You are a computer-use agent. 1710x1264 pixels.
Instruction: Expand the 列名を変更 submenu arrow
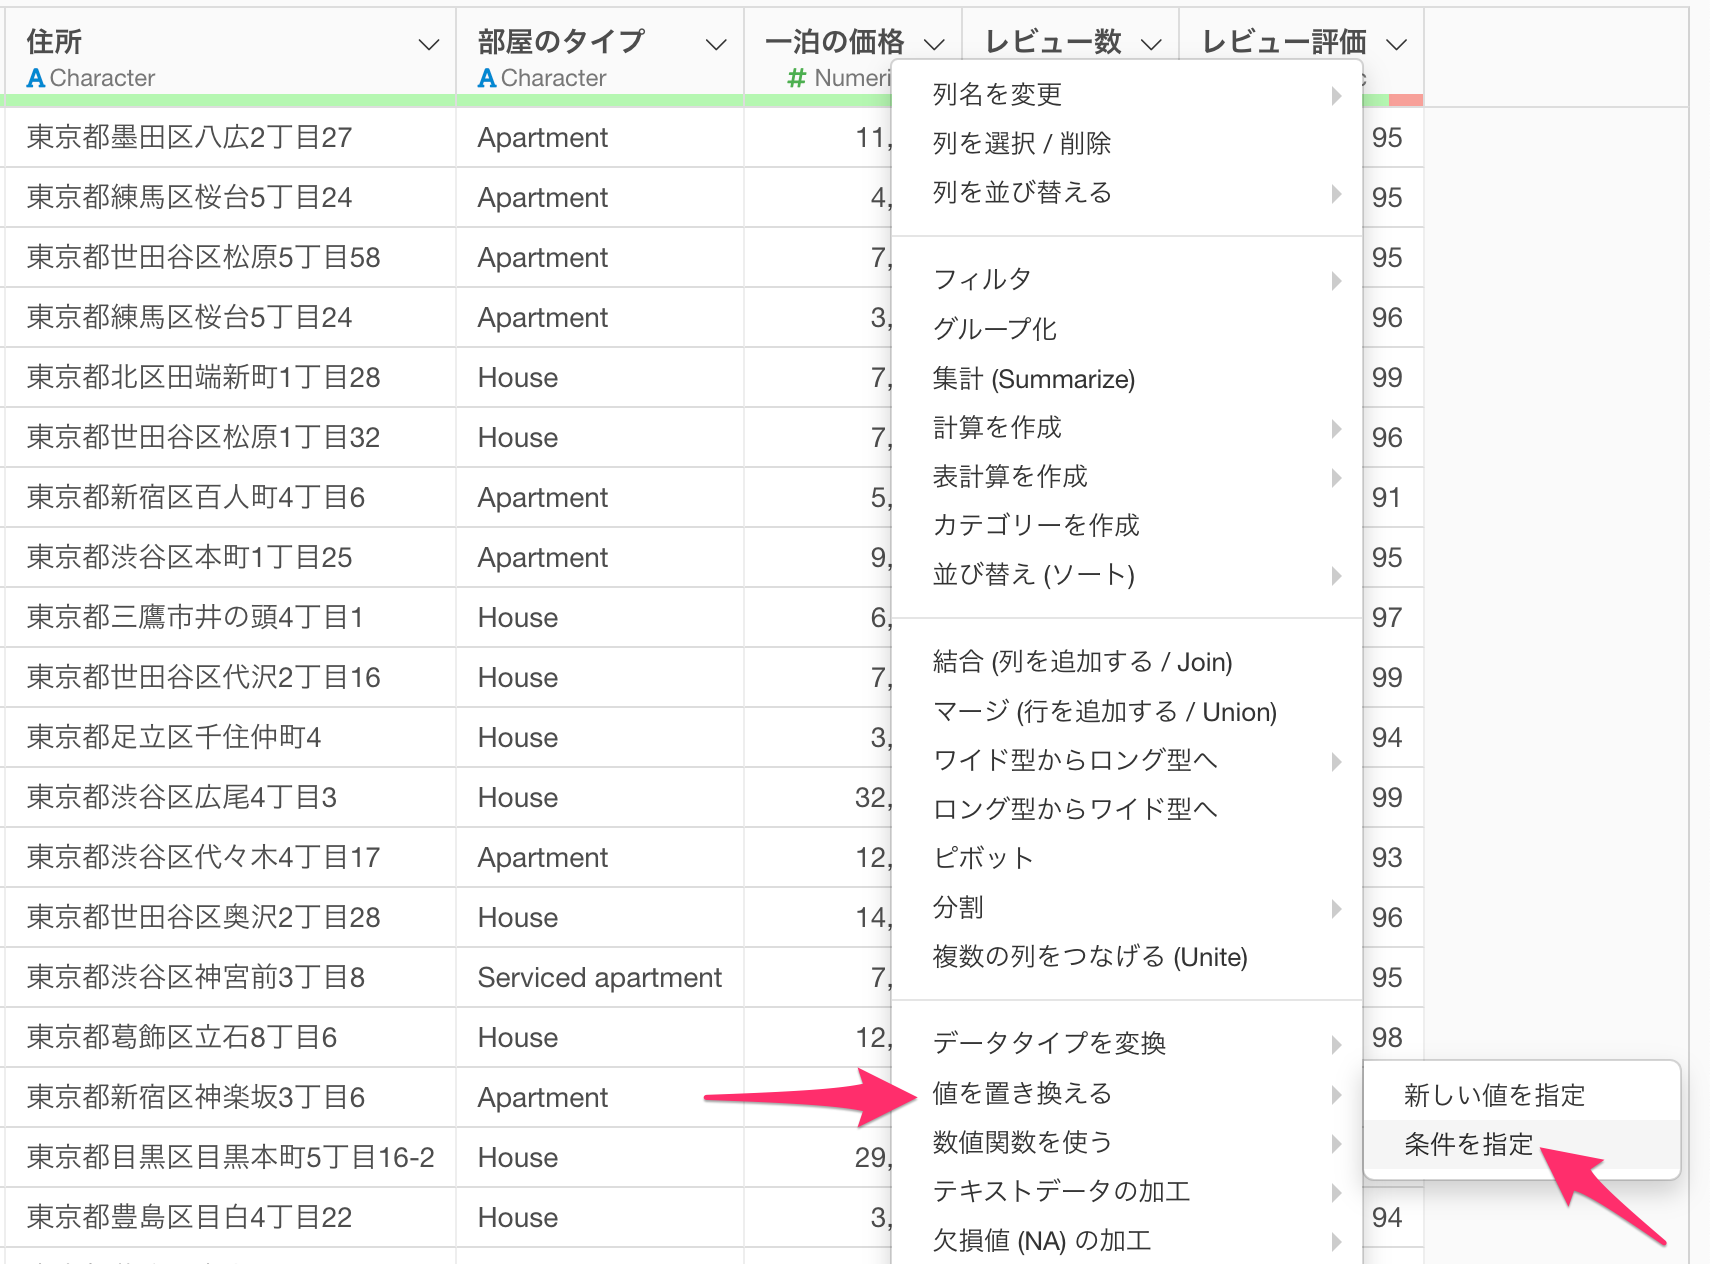point(1336,95)
